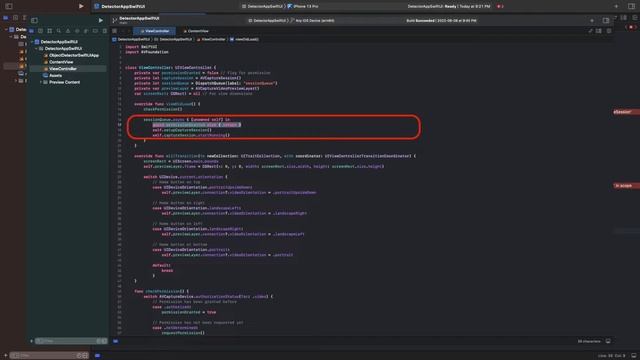Open the Symbol navigator in front window

49,31
